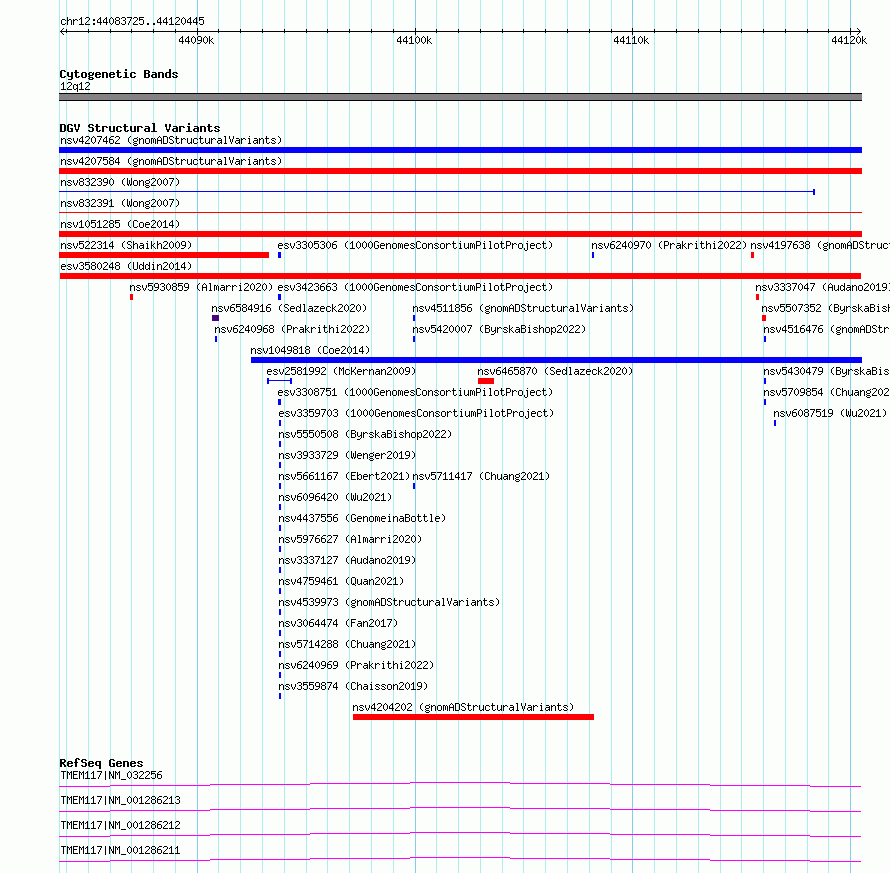Click the red bar under nsv4204202

tap(473, 717)
